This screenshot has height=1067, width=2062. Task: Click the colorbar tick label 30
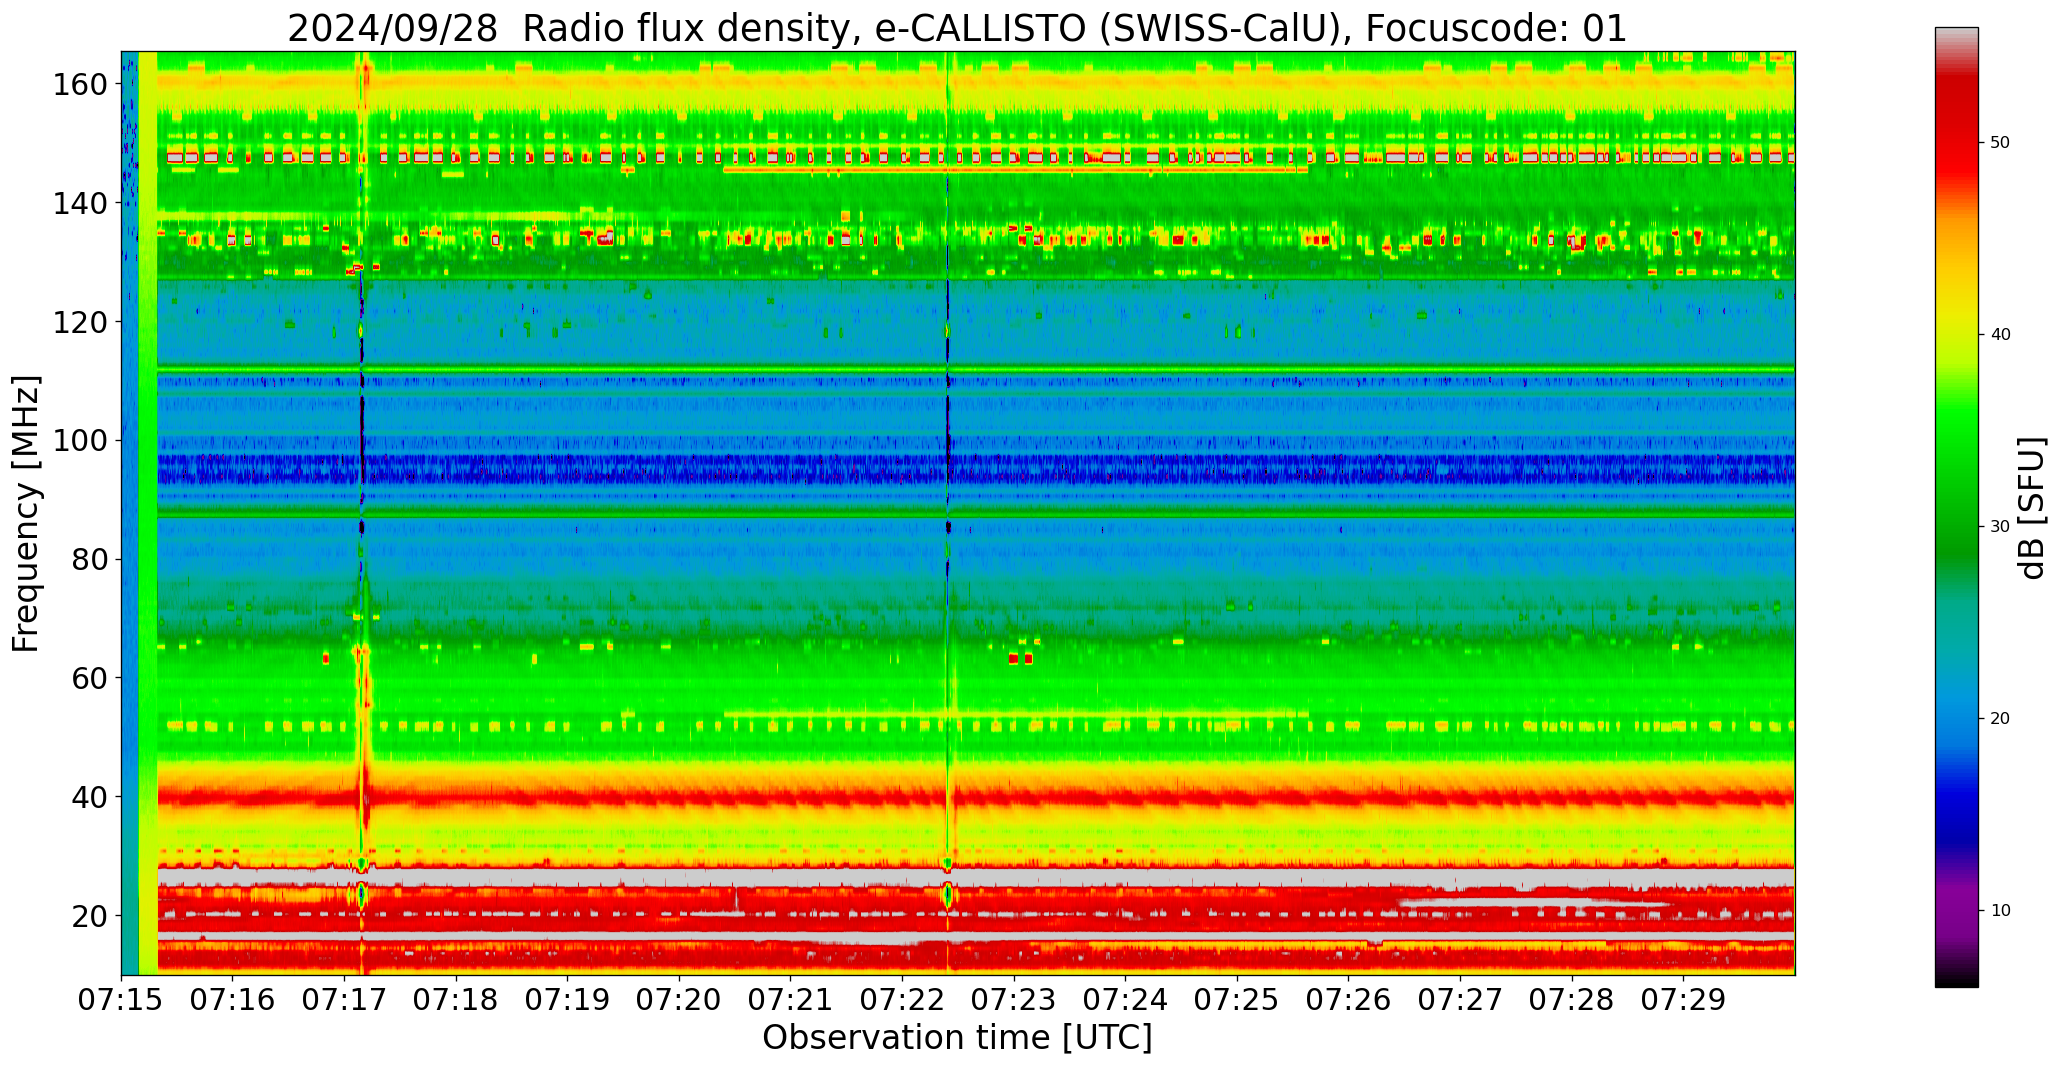tap(2000, 527)
